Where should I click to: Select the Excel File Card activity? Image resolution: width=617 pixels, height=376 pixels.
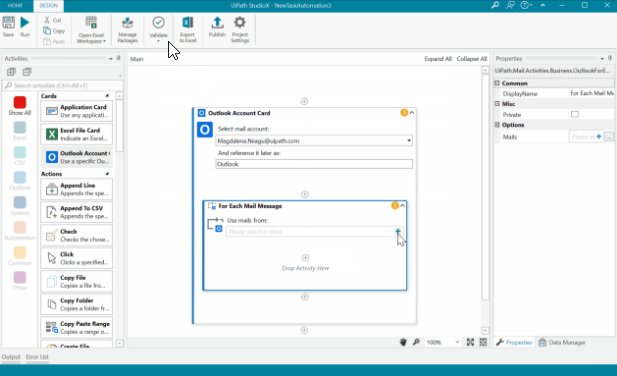point(77,134)
